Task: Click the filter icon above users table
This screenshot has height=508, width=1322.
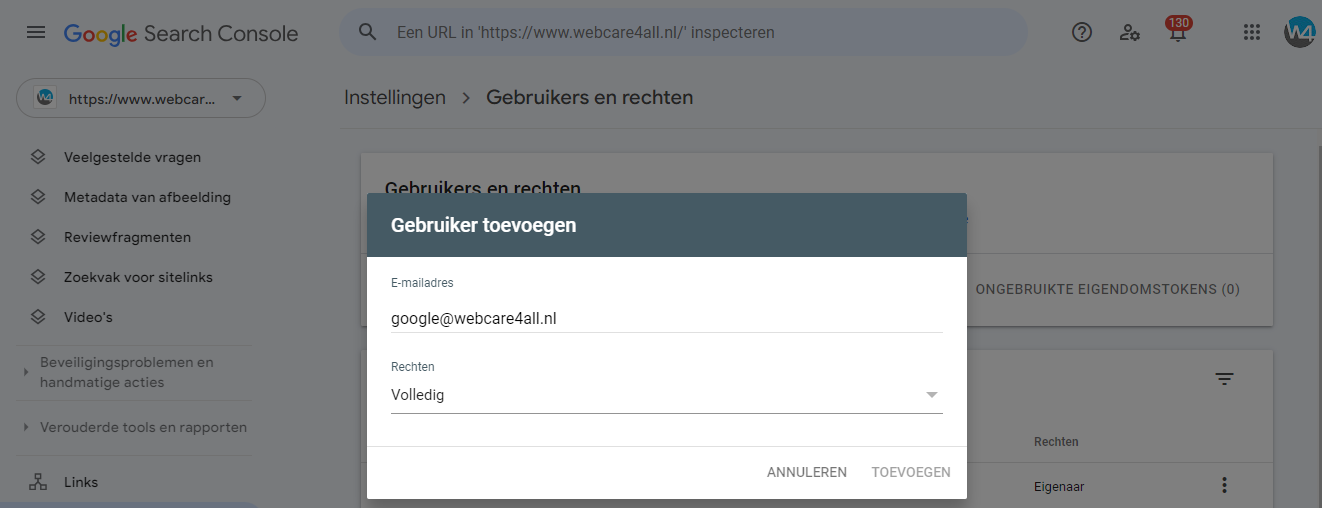Action: [x=1224, y=378]
